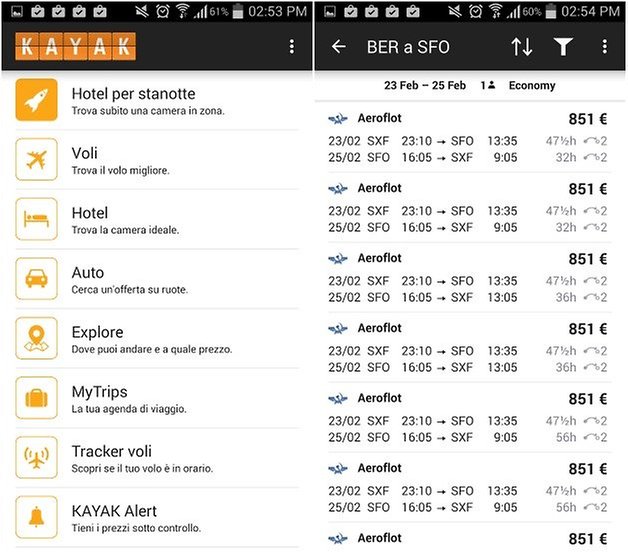Image resolution: width=628 pixels, height=555 pixels.
Task: Tap the MyTrips suitcase icon
Action: pos(36,398)
